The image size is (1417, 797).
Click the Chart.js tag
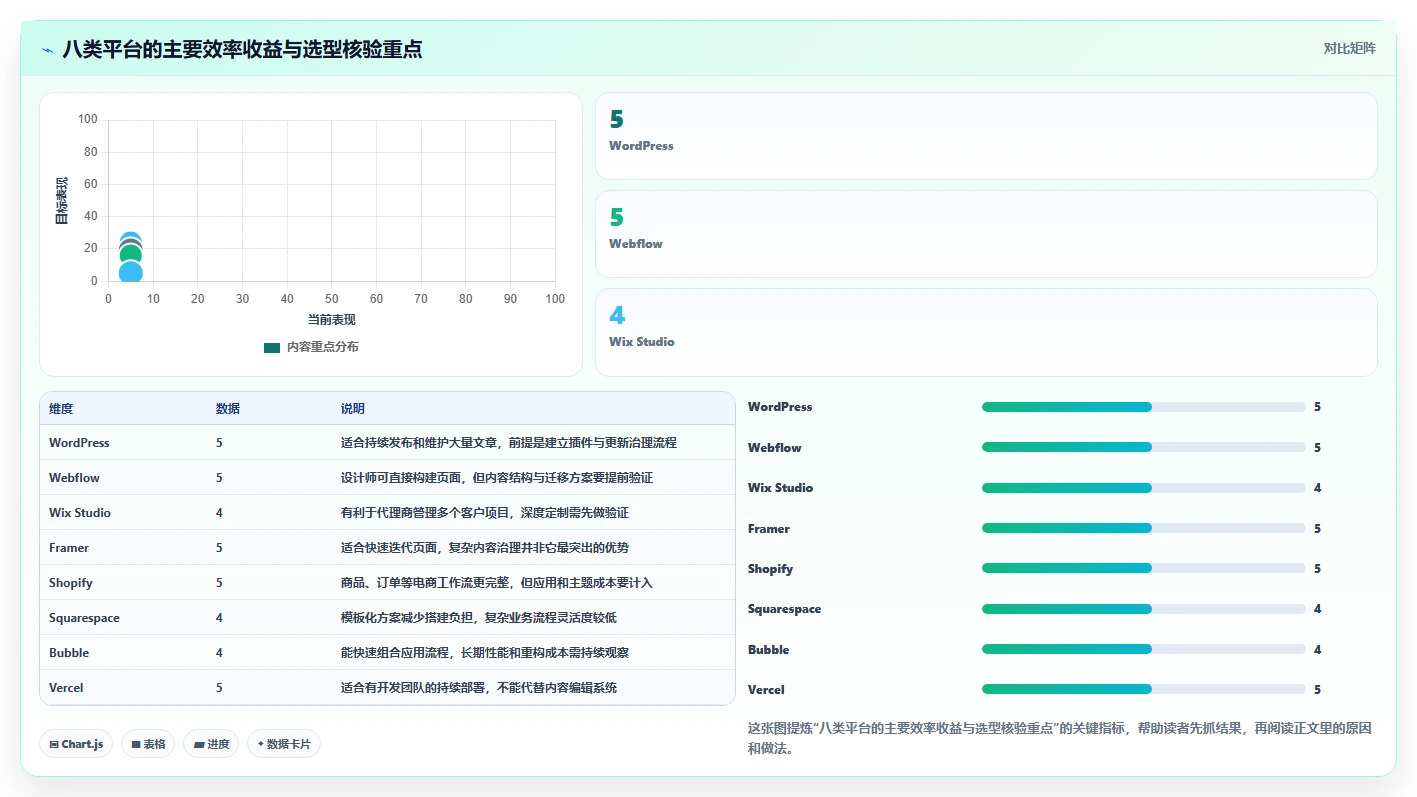(x=76, y=744)
